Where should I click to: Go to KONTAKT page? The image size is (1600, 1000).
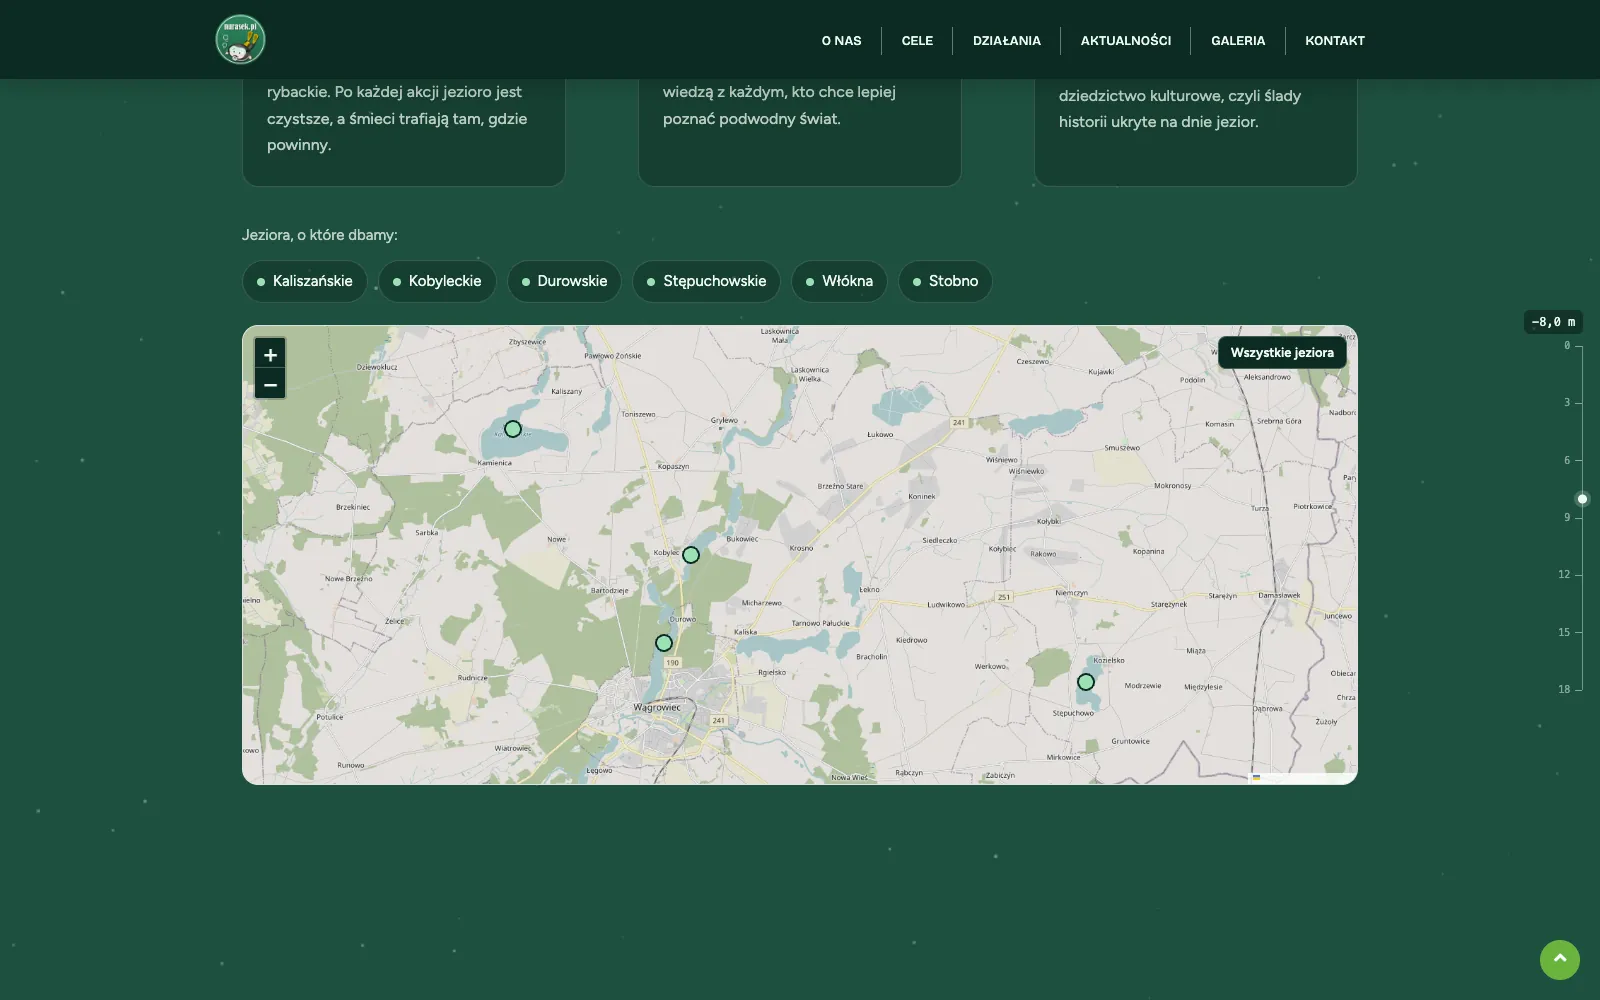click(1334, 41)
